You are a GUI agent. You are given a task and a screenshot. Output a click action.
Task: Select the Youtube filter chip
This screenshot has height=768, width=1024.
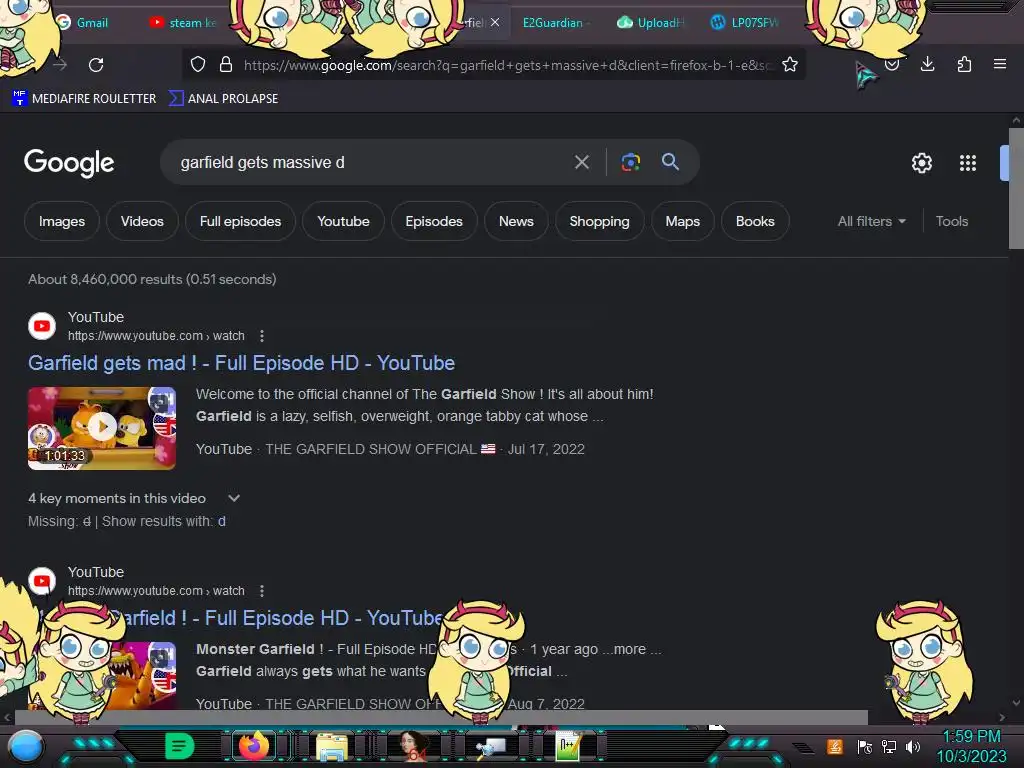pyautogui.click(x=343, y=221)
